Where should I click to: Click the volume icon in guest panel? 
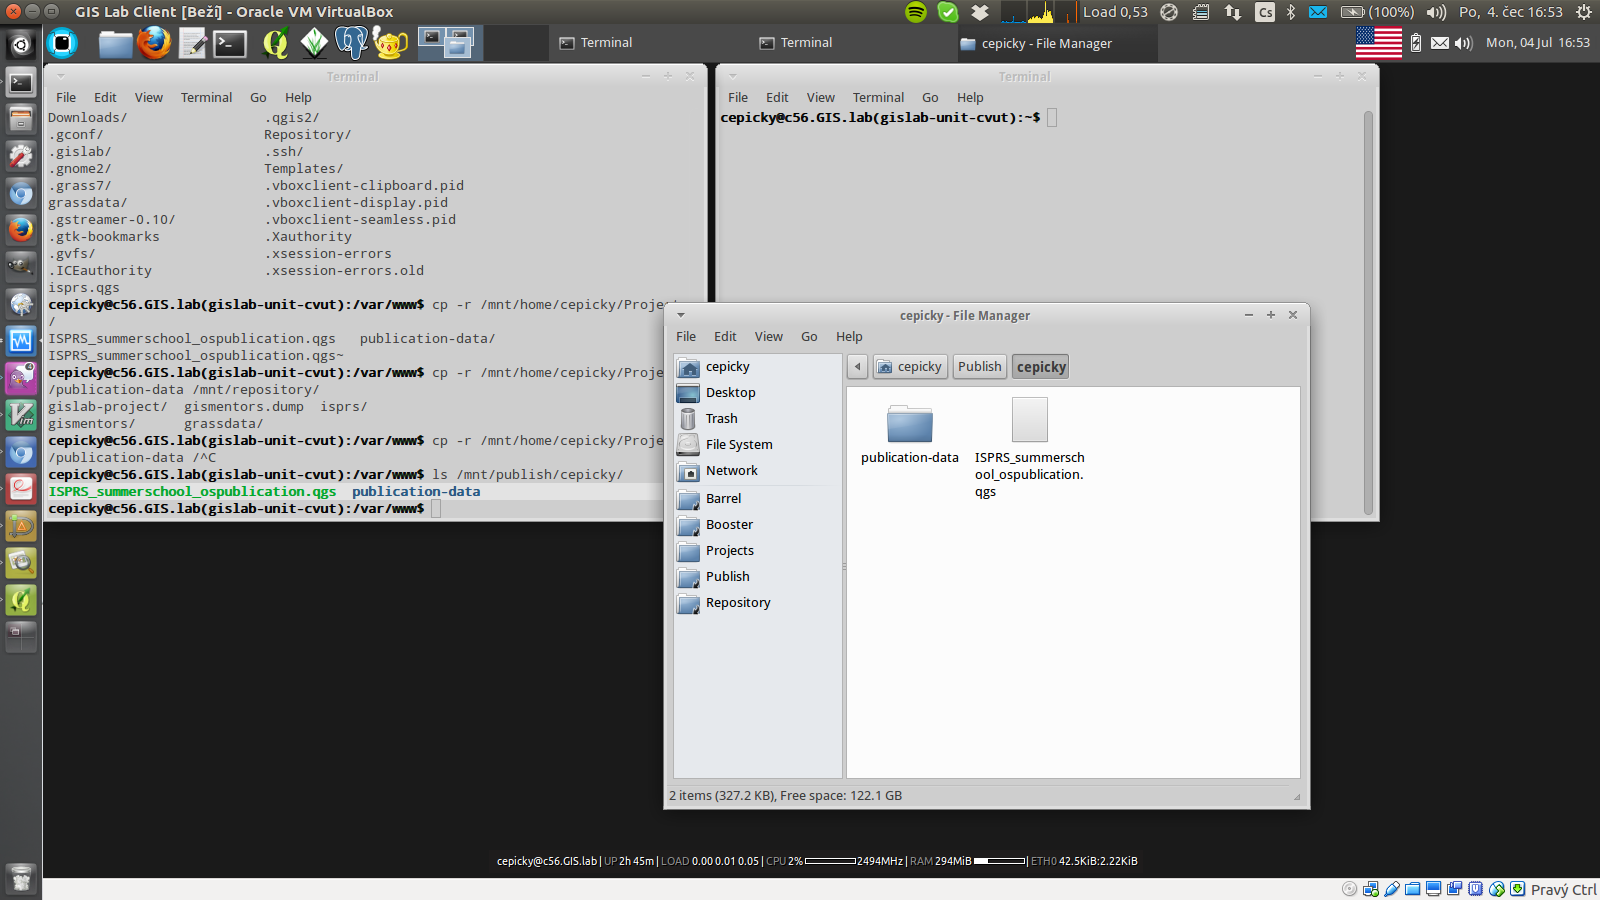click(x=1464, y=43)
